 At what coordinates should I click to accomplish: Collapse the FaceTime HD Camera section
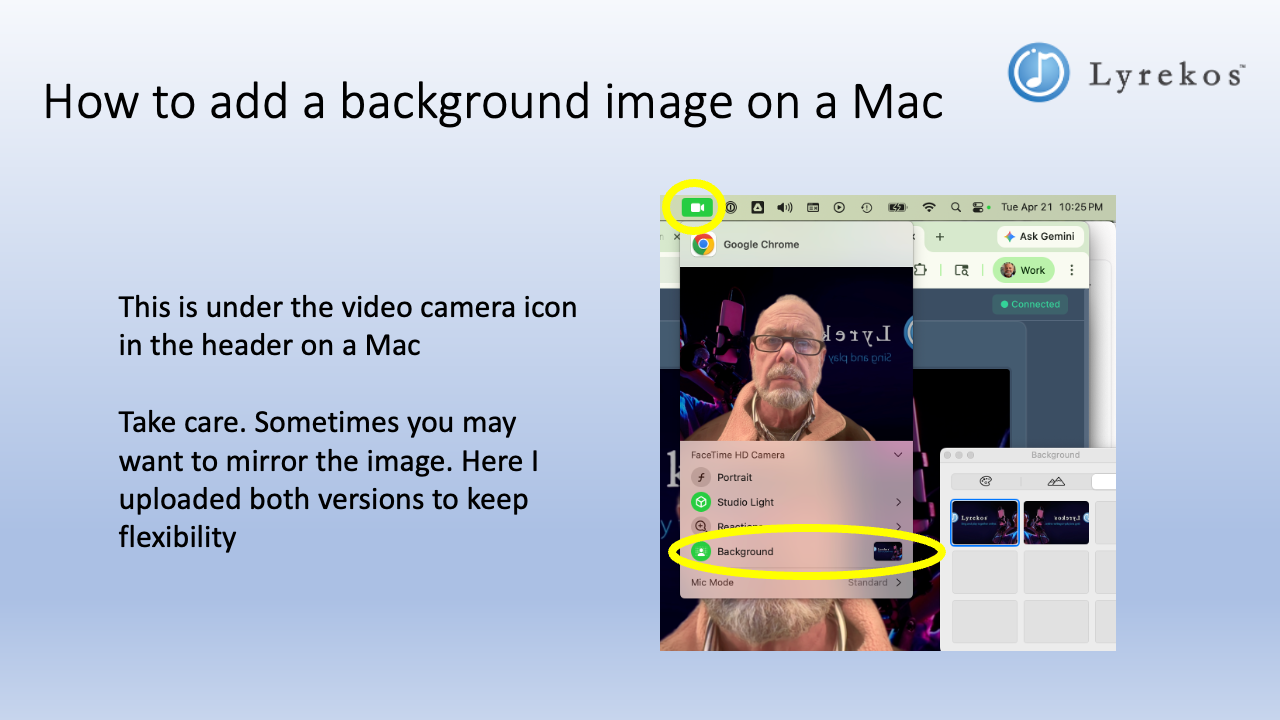click(x=897, y=455)
